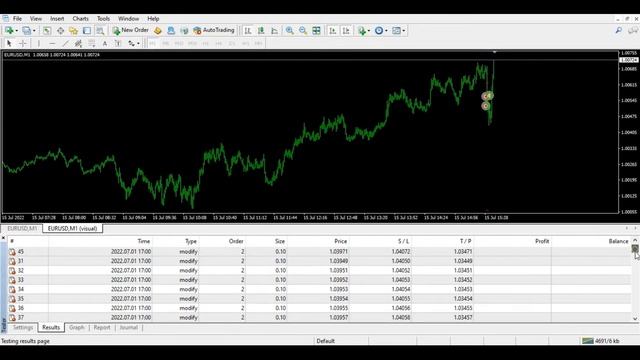Show the Data Window crosshair-target icon
This screenshot has width=640, height=360.
(60, 31)
